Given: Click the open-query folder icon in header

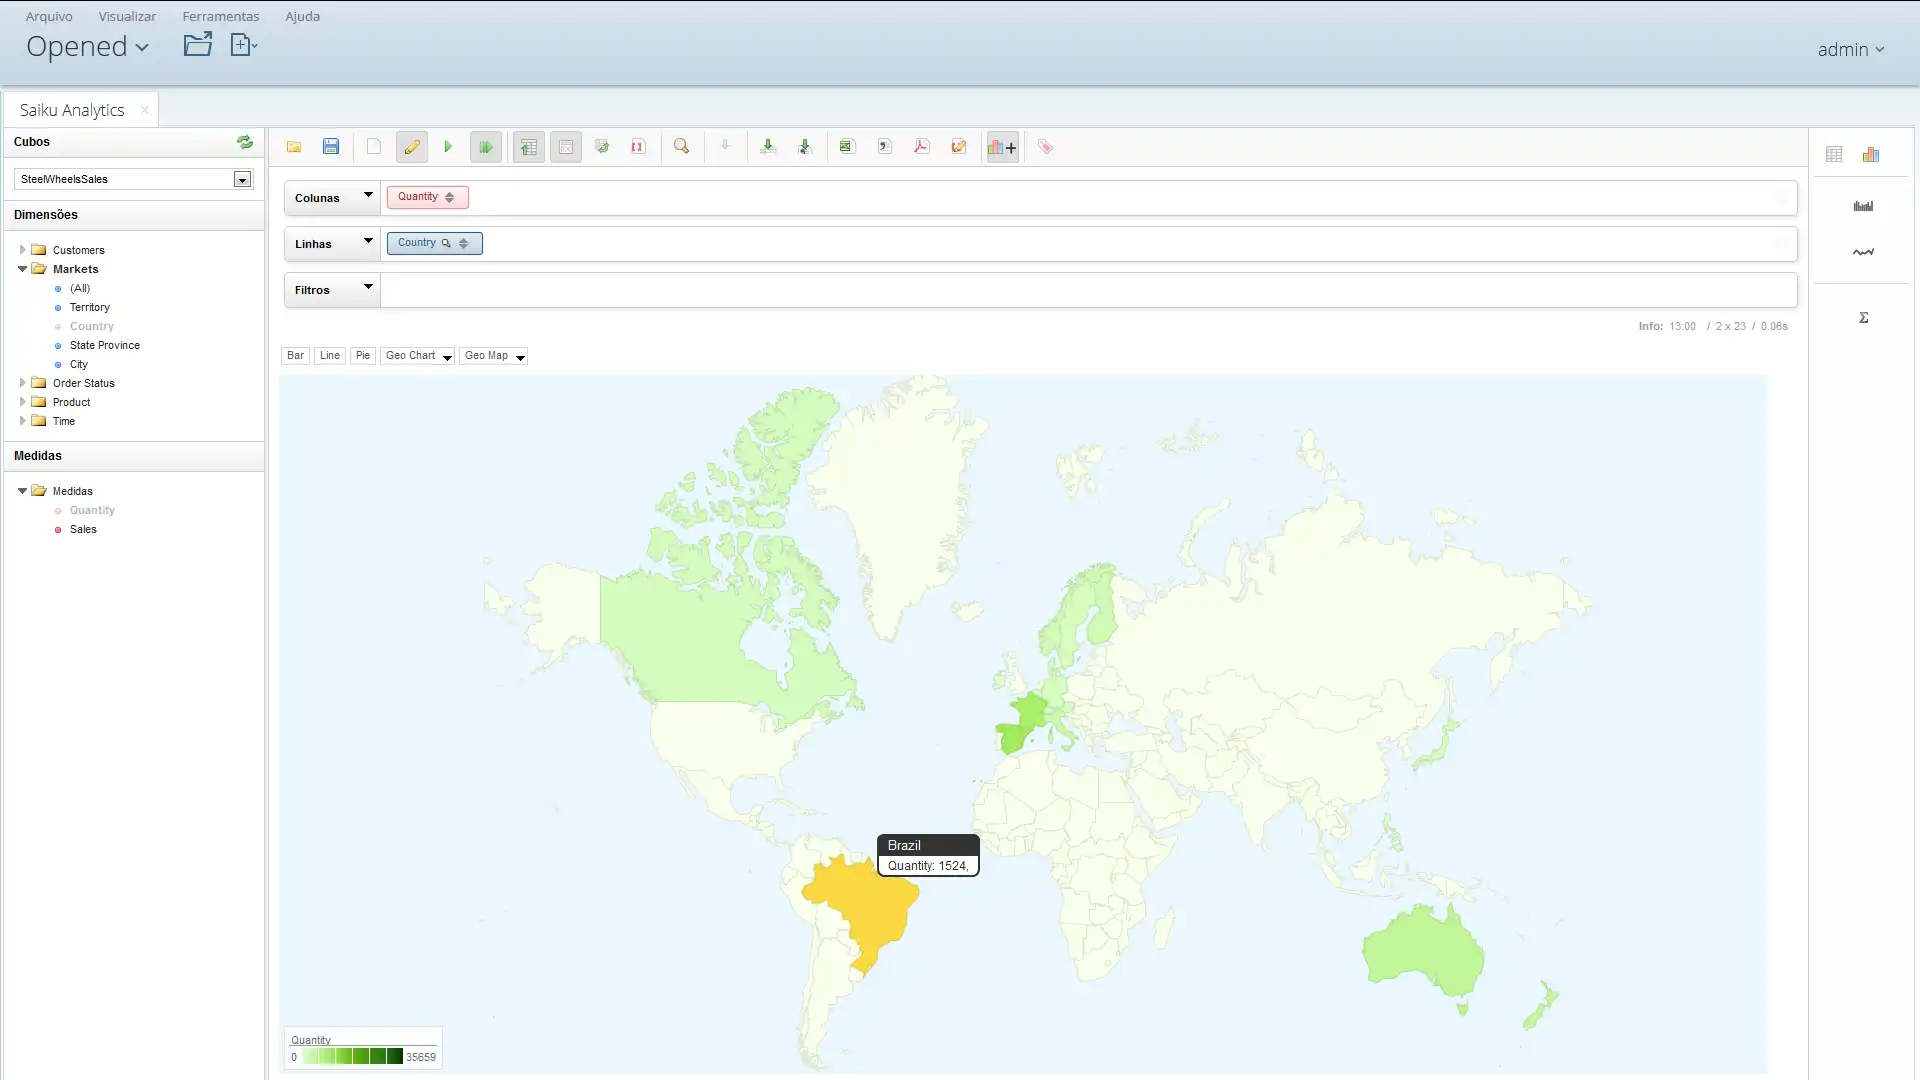Looking at the screenshot, I should [198, 44].
